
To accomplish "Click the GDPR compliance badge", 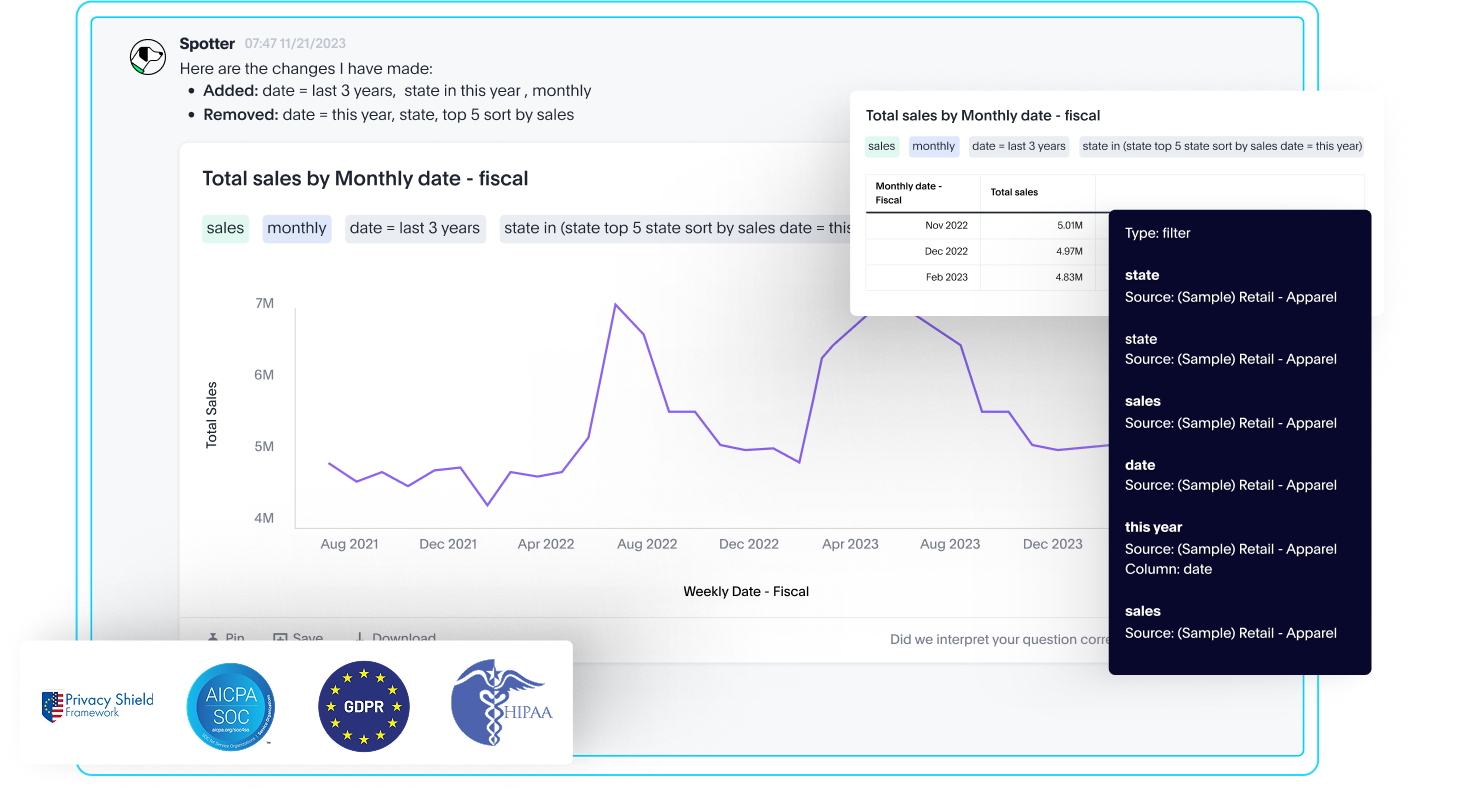I will click(364, 705).
